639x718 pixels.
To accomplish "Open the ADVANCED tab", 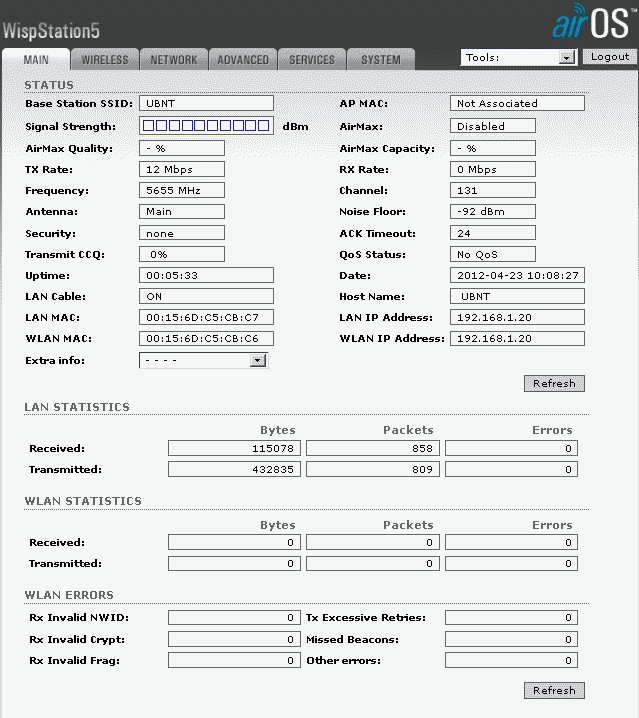I will coord(243,60).
